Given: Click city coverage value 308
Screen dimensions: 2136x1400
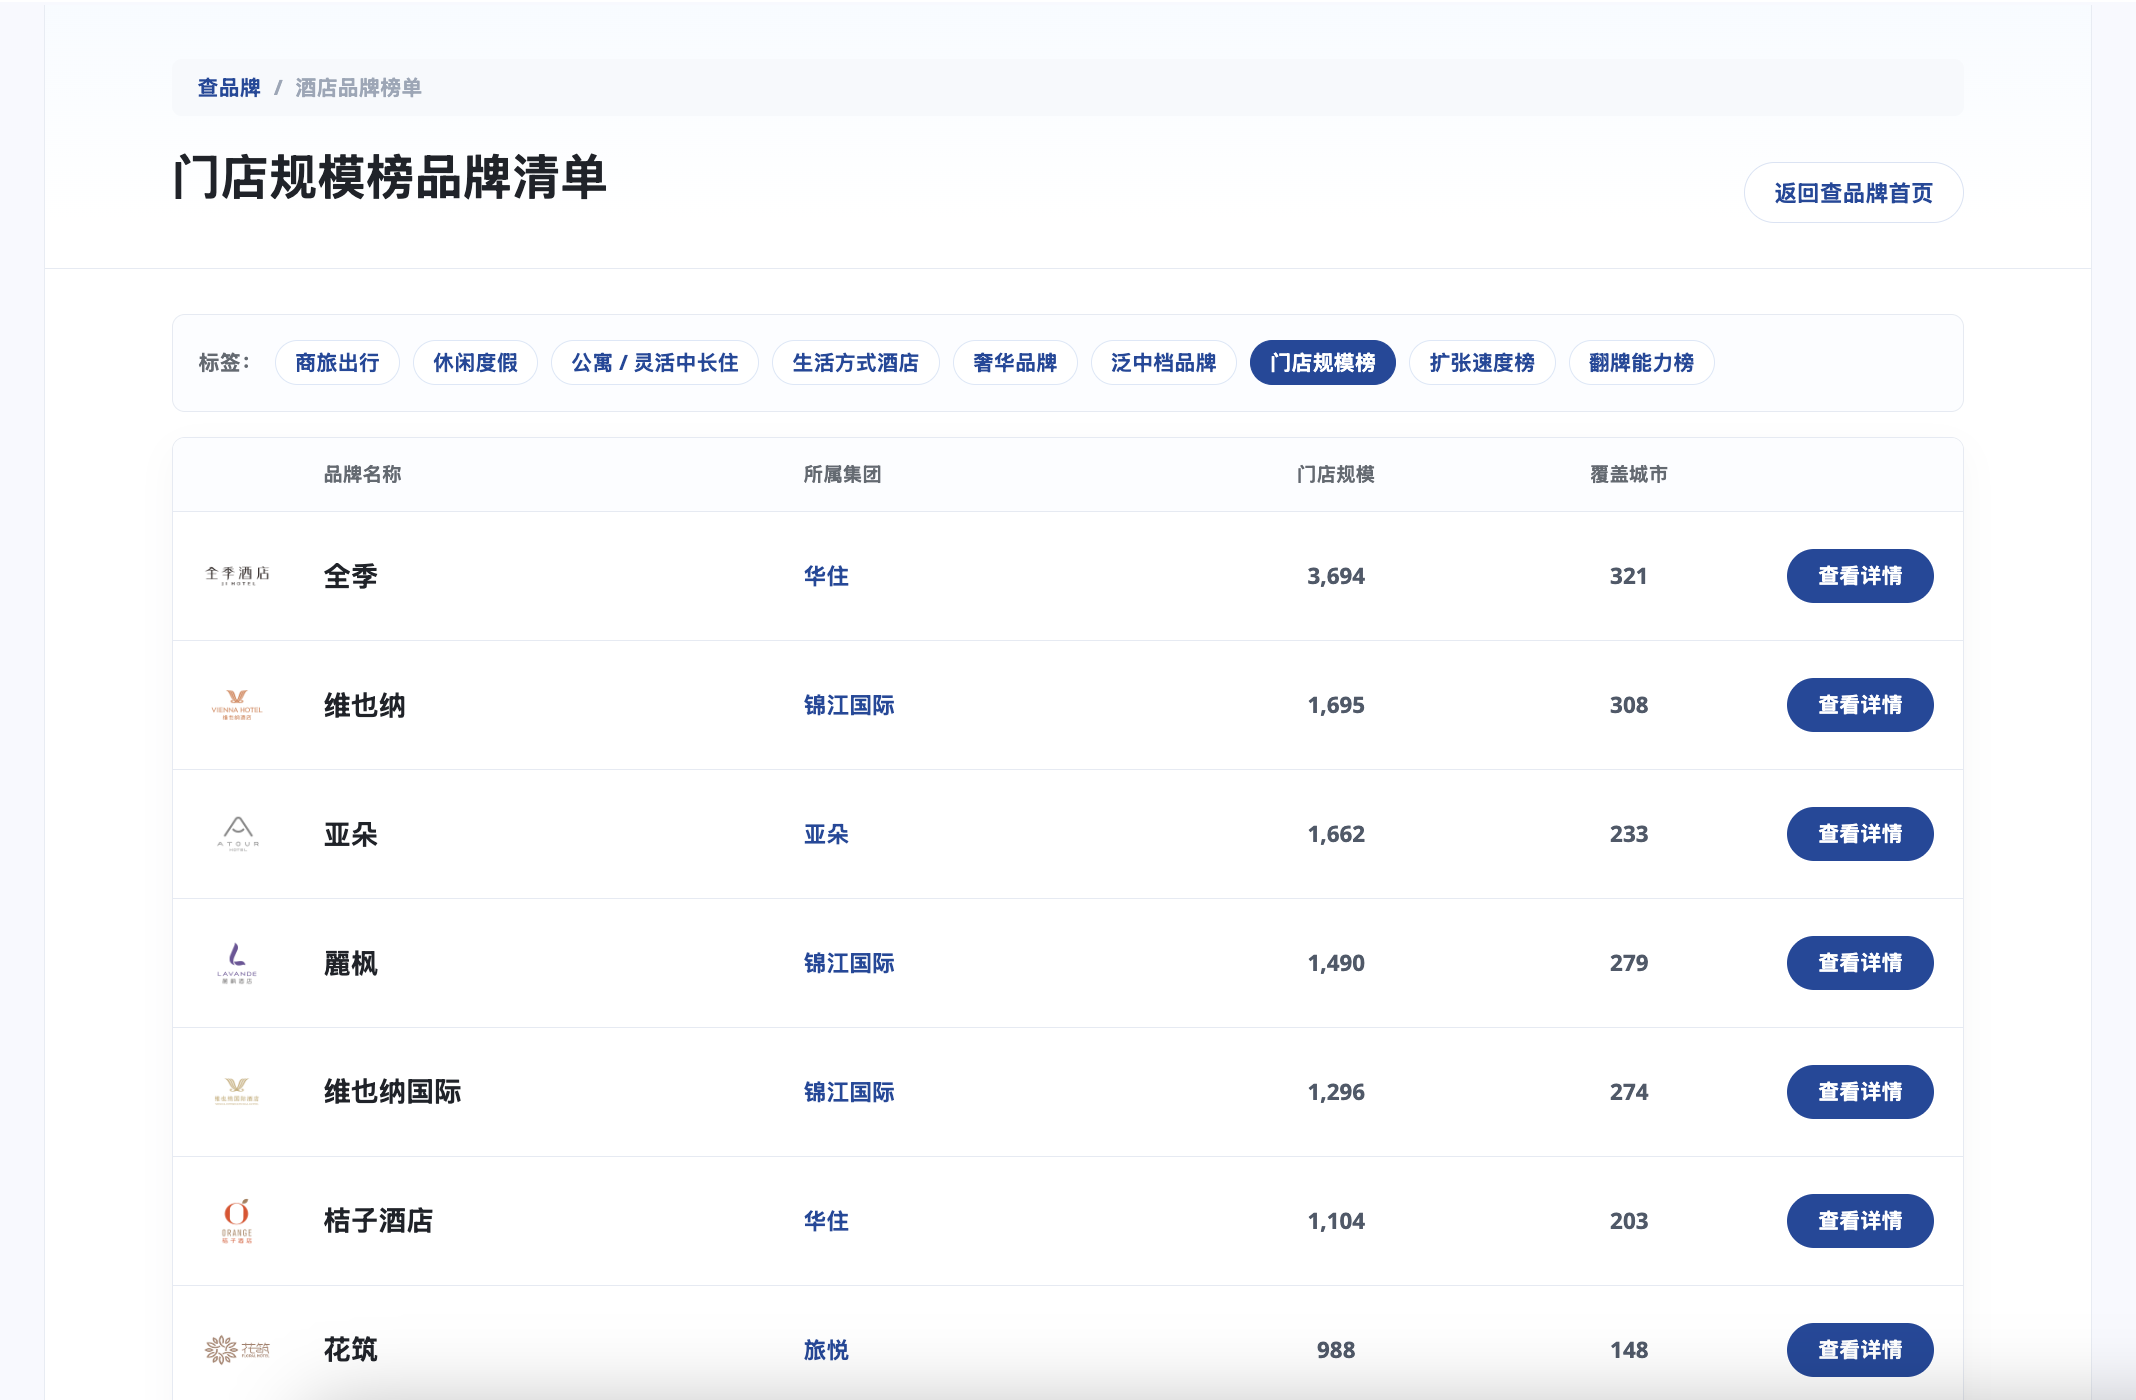Looking at the screenshot, I should click(x=1629, y=705).
